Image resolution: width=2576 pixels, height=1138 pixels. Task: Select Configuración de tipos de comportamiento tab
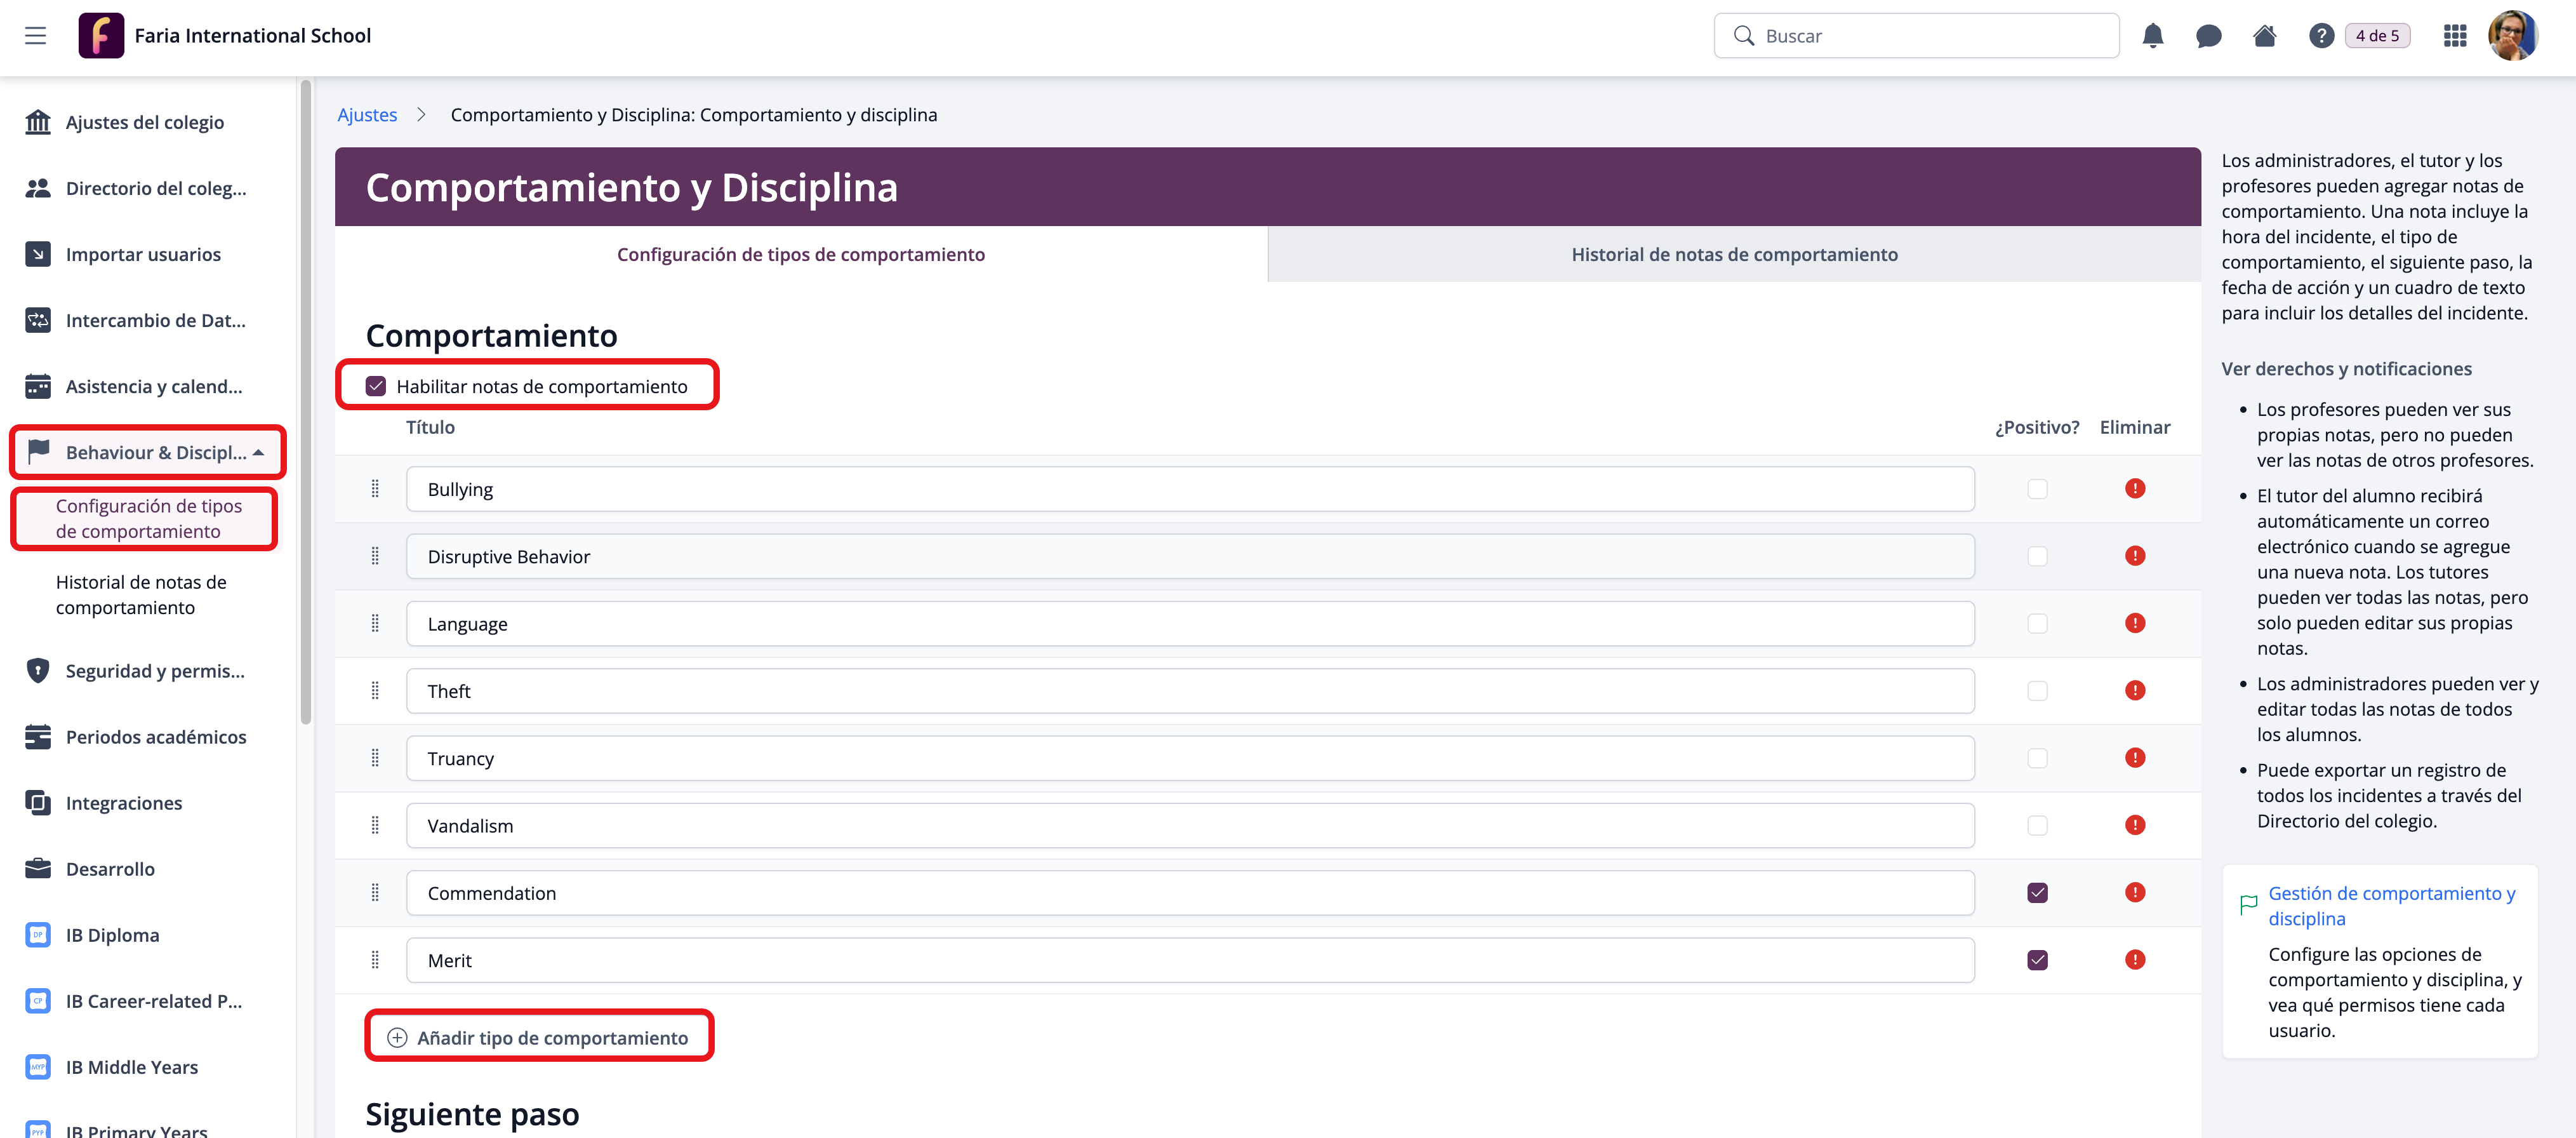(x=800, y=254)
